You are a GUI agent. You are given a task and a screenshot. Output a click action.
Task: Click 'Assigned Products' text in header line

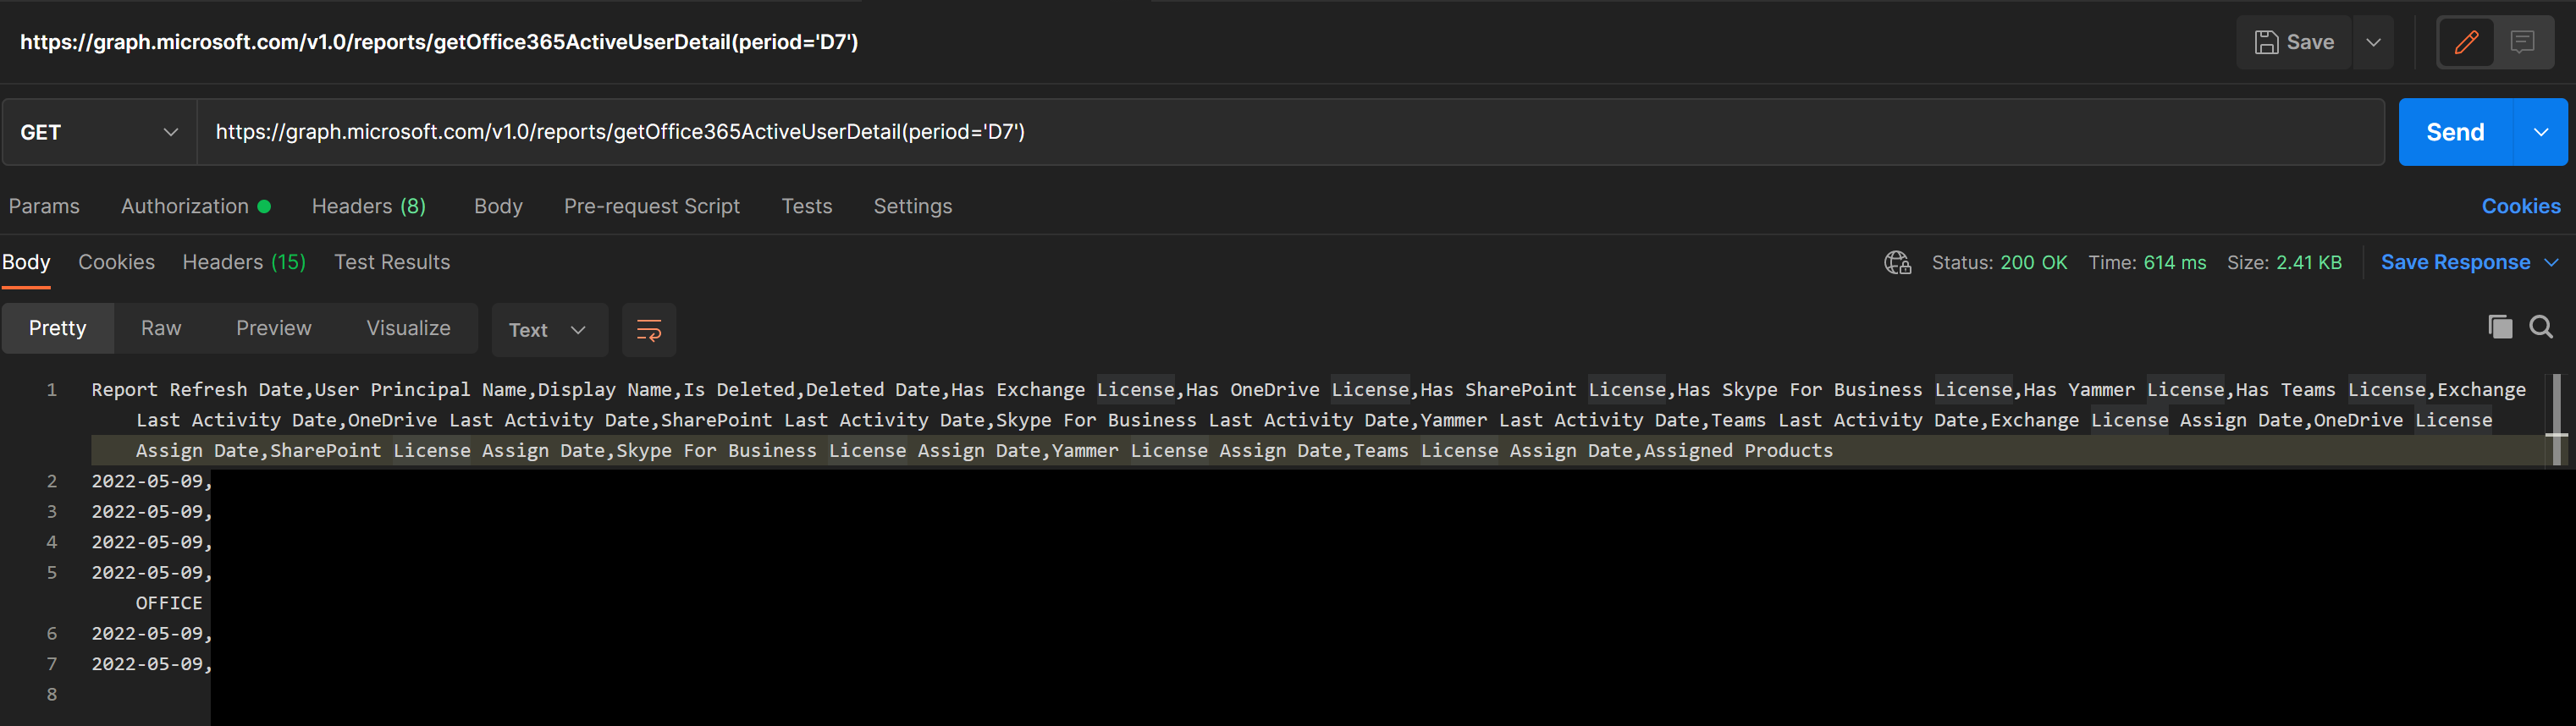[x=1738, y=451]
